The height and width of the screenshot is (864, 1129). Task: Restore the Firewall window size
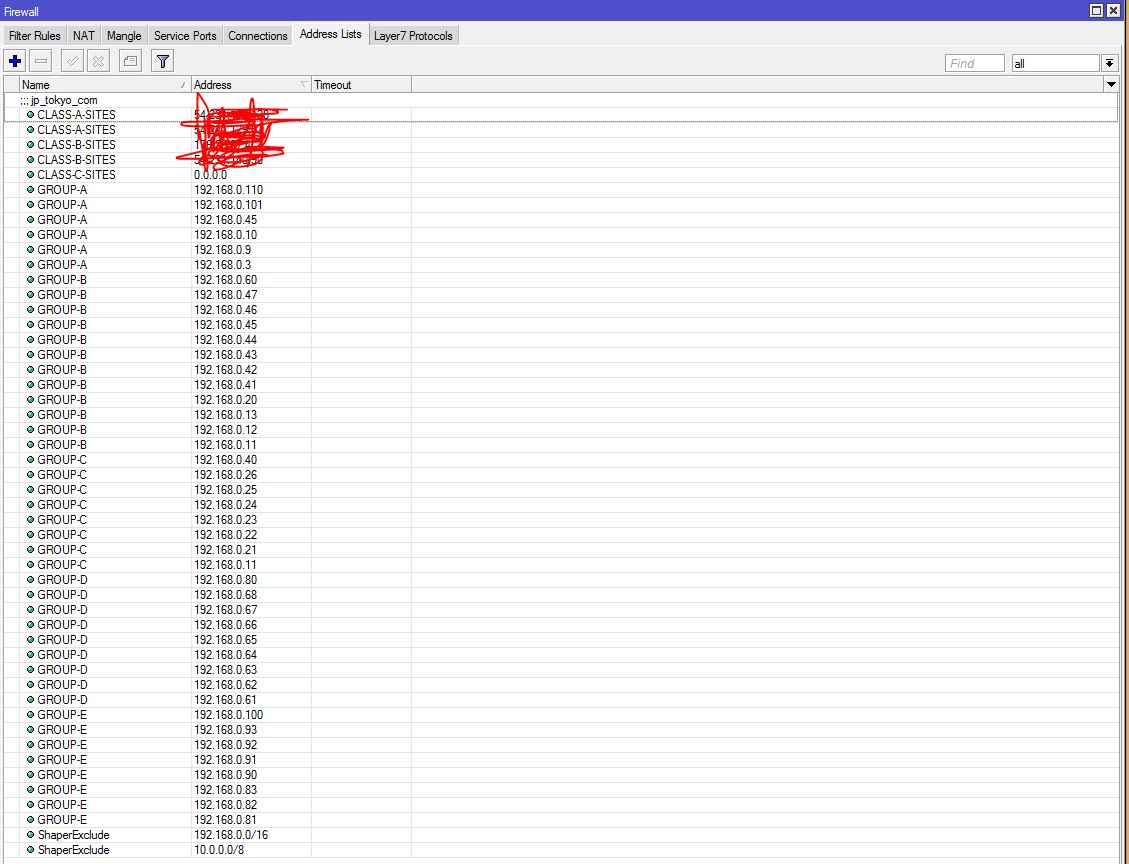pos(1097,10)
